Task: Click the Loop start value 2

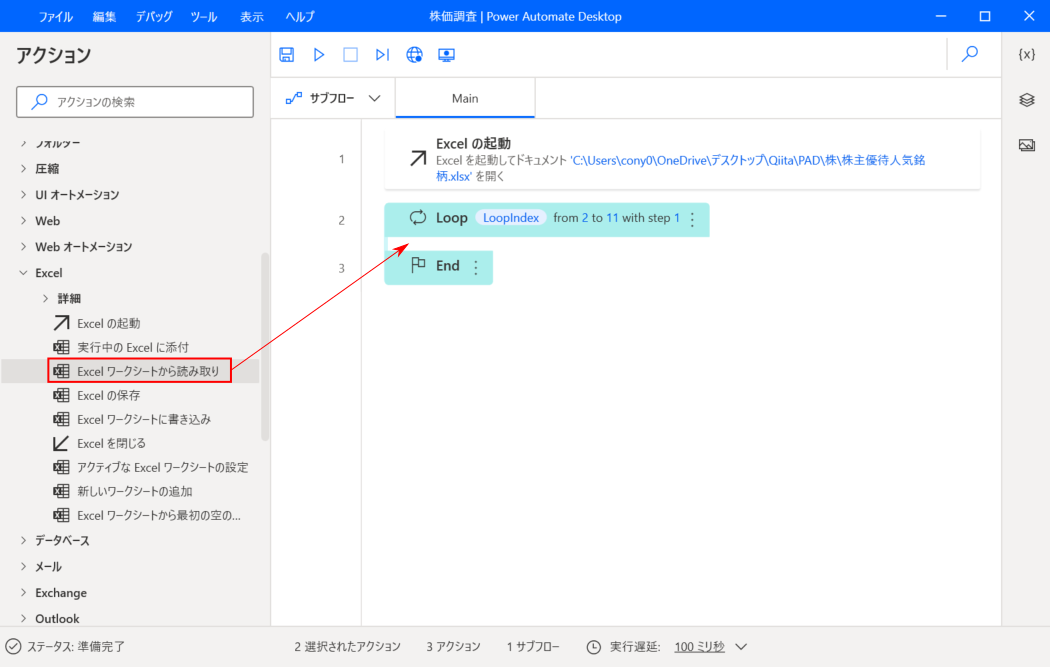Action: (585, 218)
